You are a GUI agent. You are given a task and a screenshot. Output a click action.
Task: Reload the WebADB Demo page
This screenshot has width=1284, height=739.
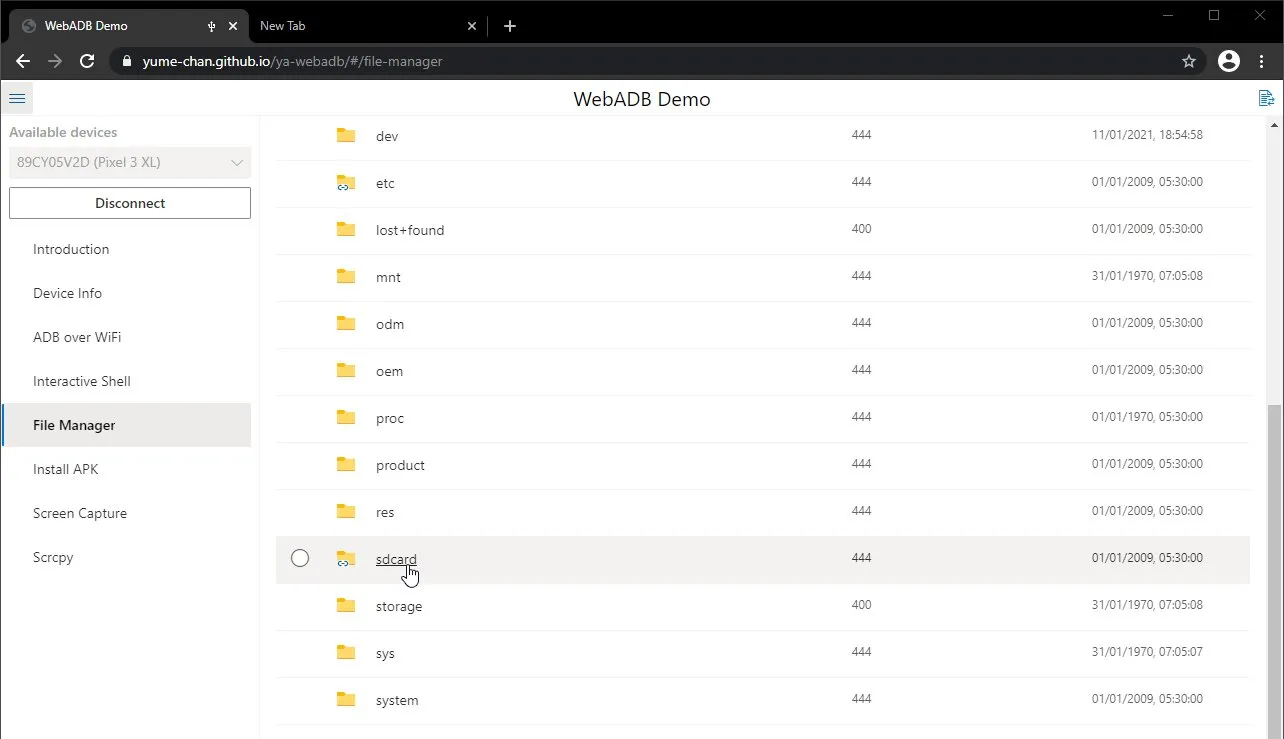click(87, 61)
